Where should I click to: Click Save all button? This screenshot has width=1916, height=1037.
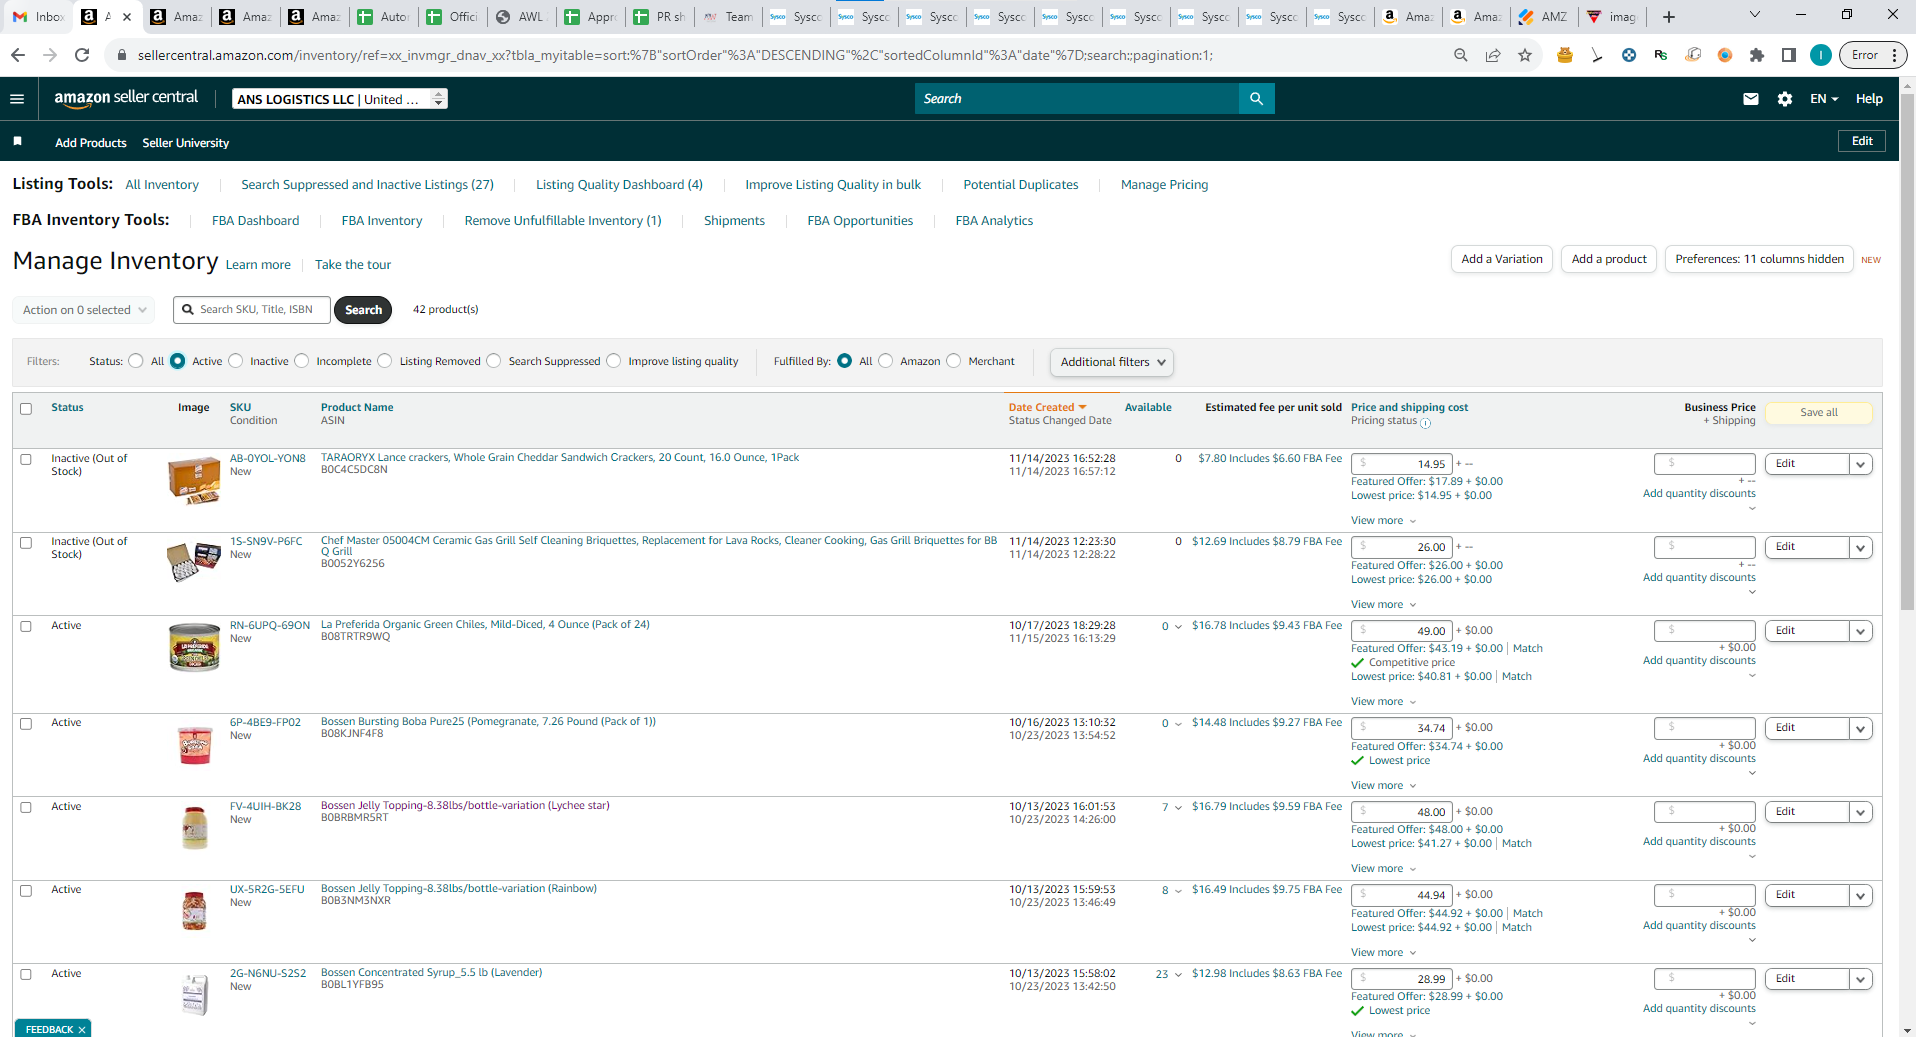tap(1819, 412)
